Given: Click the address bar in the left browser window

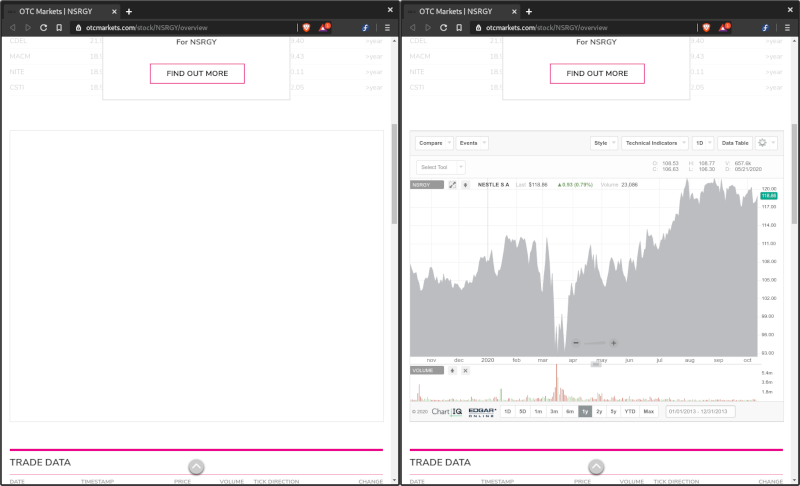Looking at the screenshot, I should pyautogui.click(x=184, y=28).
